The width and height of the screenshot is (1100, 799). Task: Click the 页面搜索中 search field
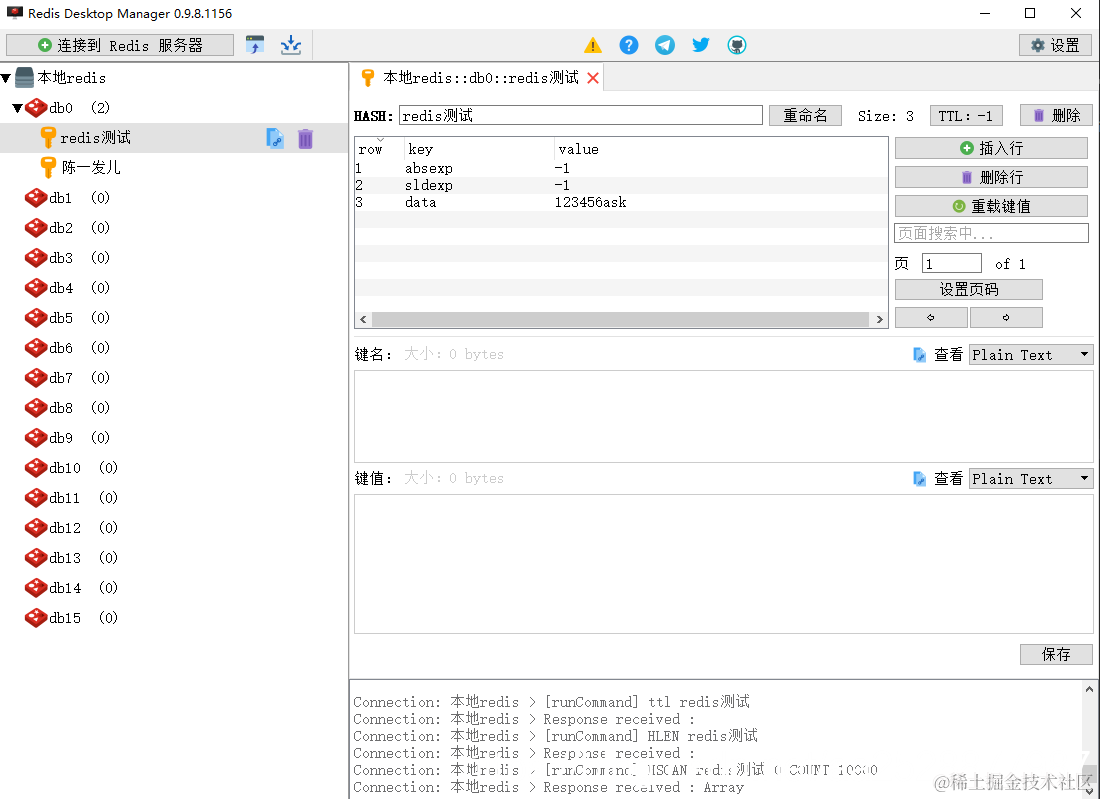click(991, 233)
